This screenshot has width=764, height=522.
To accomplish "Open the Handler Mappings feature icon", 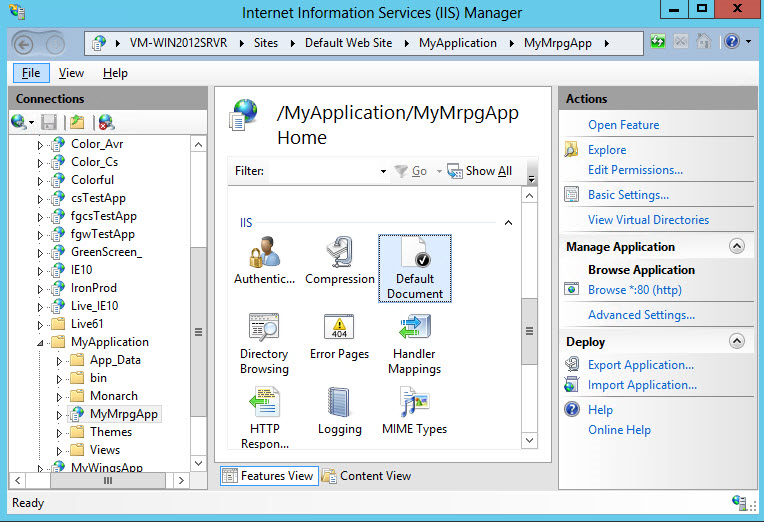I will point(415,344).
